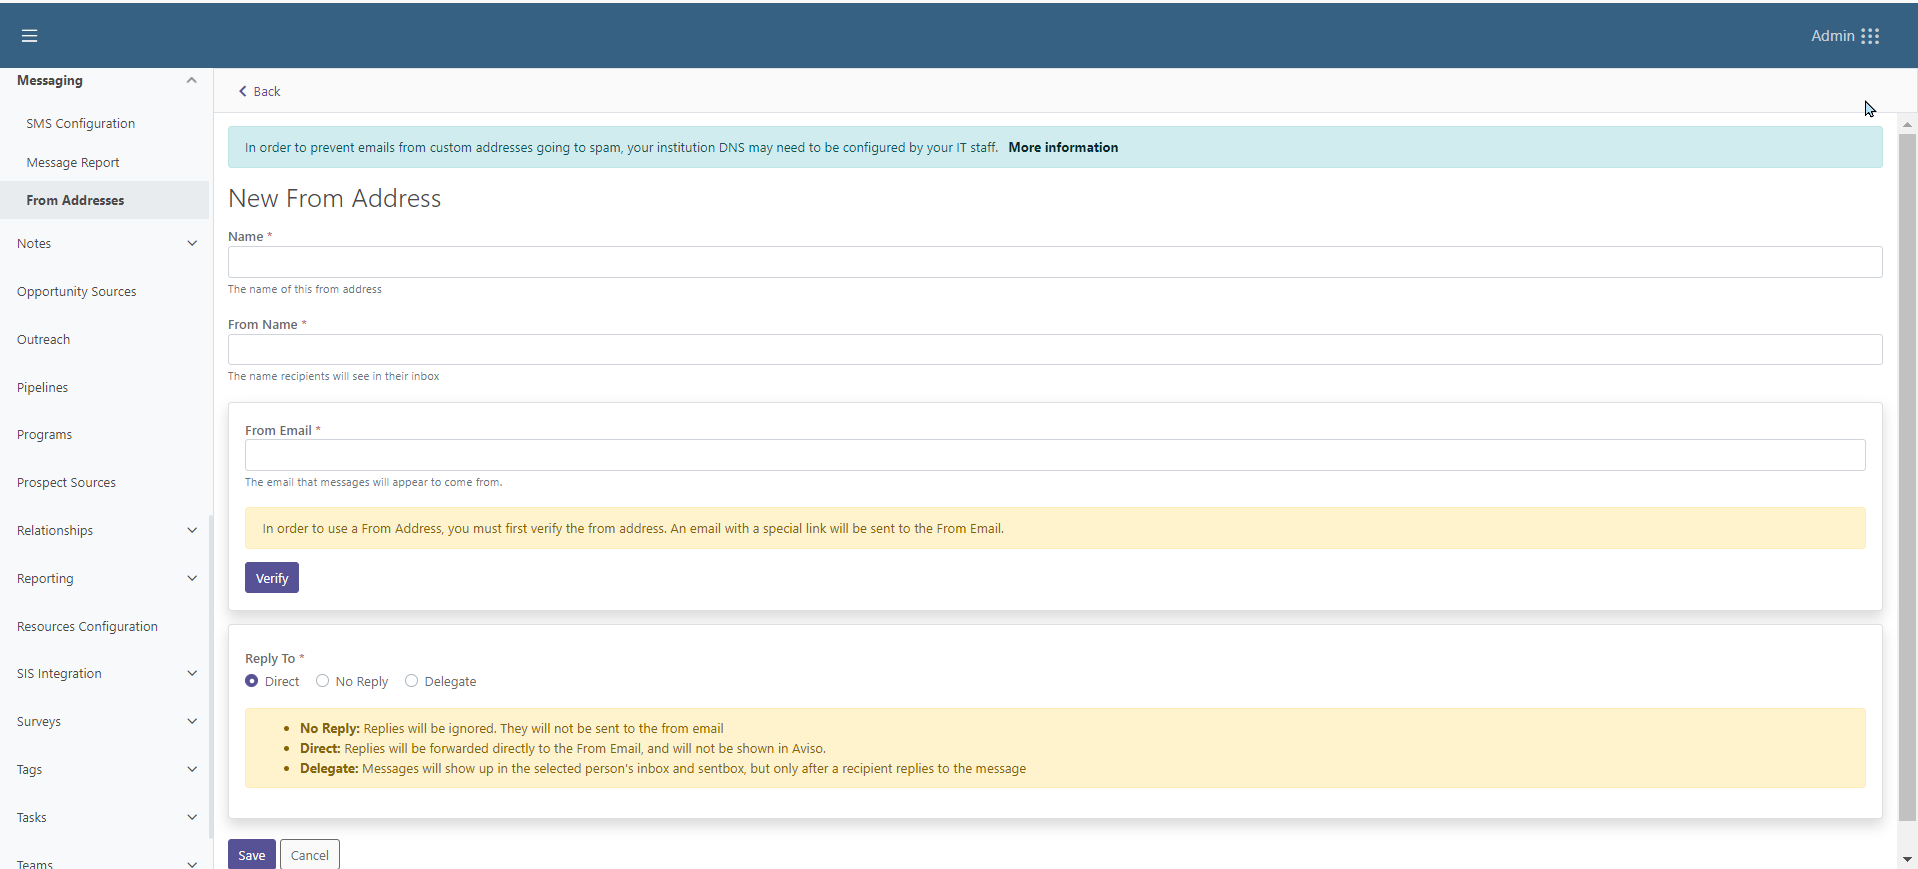The height and width of the screenshot is (869, 1918).
Task: Click the Messaging sidebar heading
Action: coord(50,80)
